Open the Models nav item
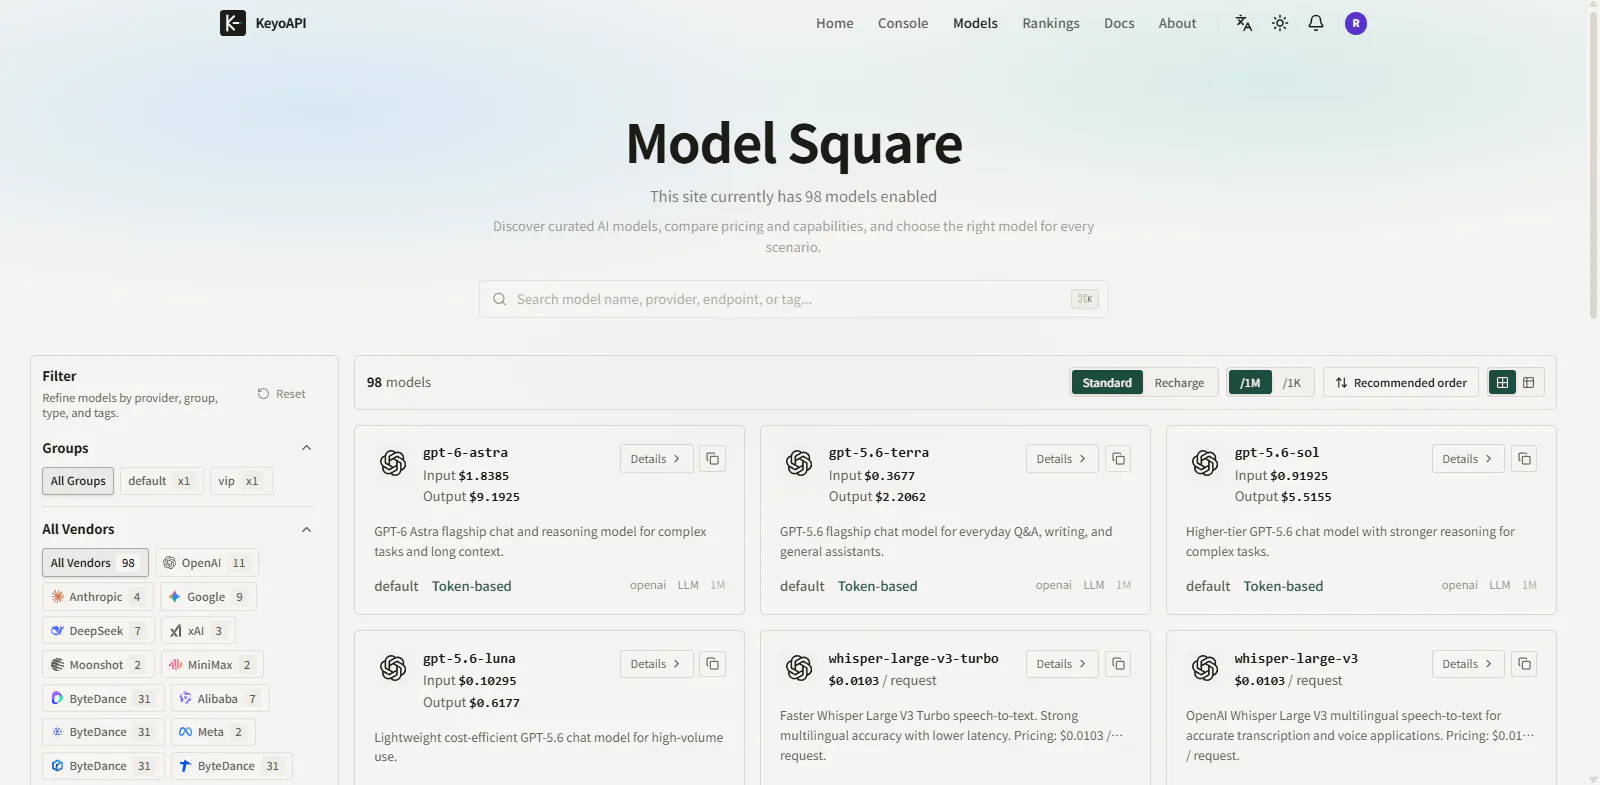 975,23
